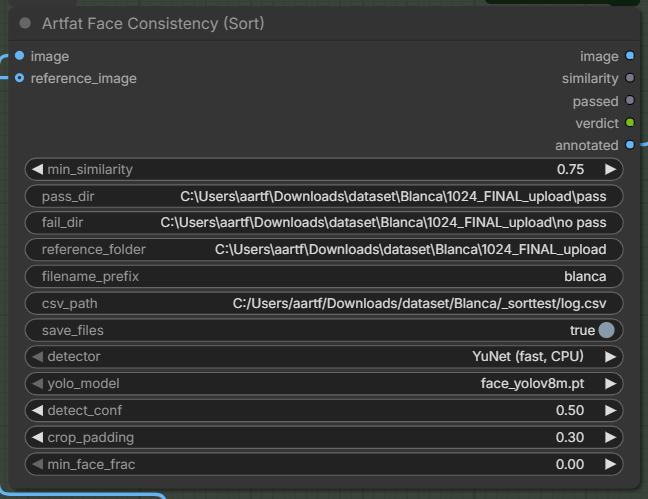648x499 pixels.
Task: Click the green verdict output socket
Action: (630, 123)
